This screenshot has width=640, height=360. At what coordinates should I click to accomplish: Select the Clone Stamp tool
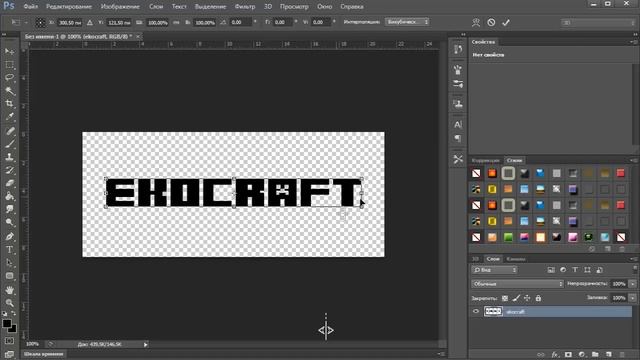9,157
